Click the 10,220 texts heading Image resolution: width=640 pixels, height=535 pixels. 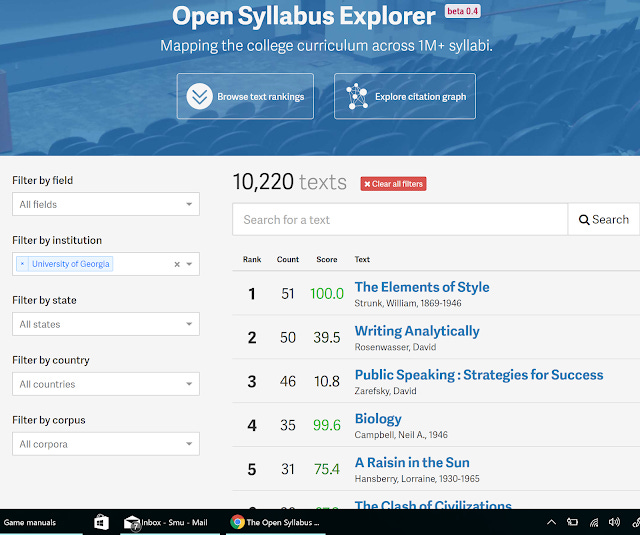point(289,182)
